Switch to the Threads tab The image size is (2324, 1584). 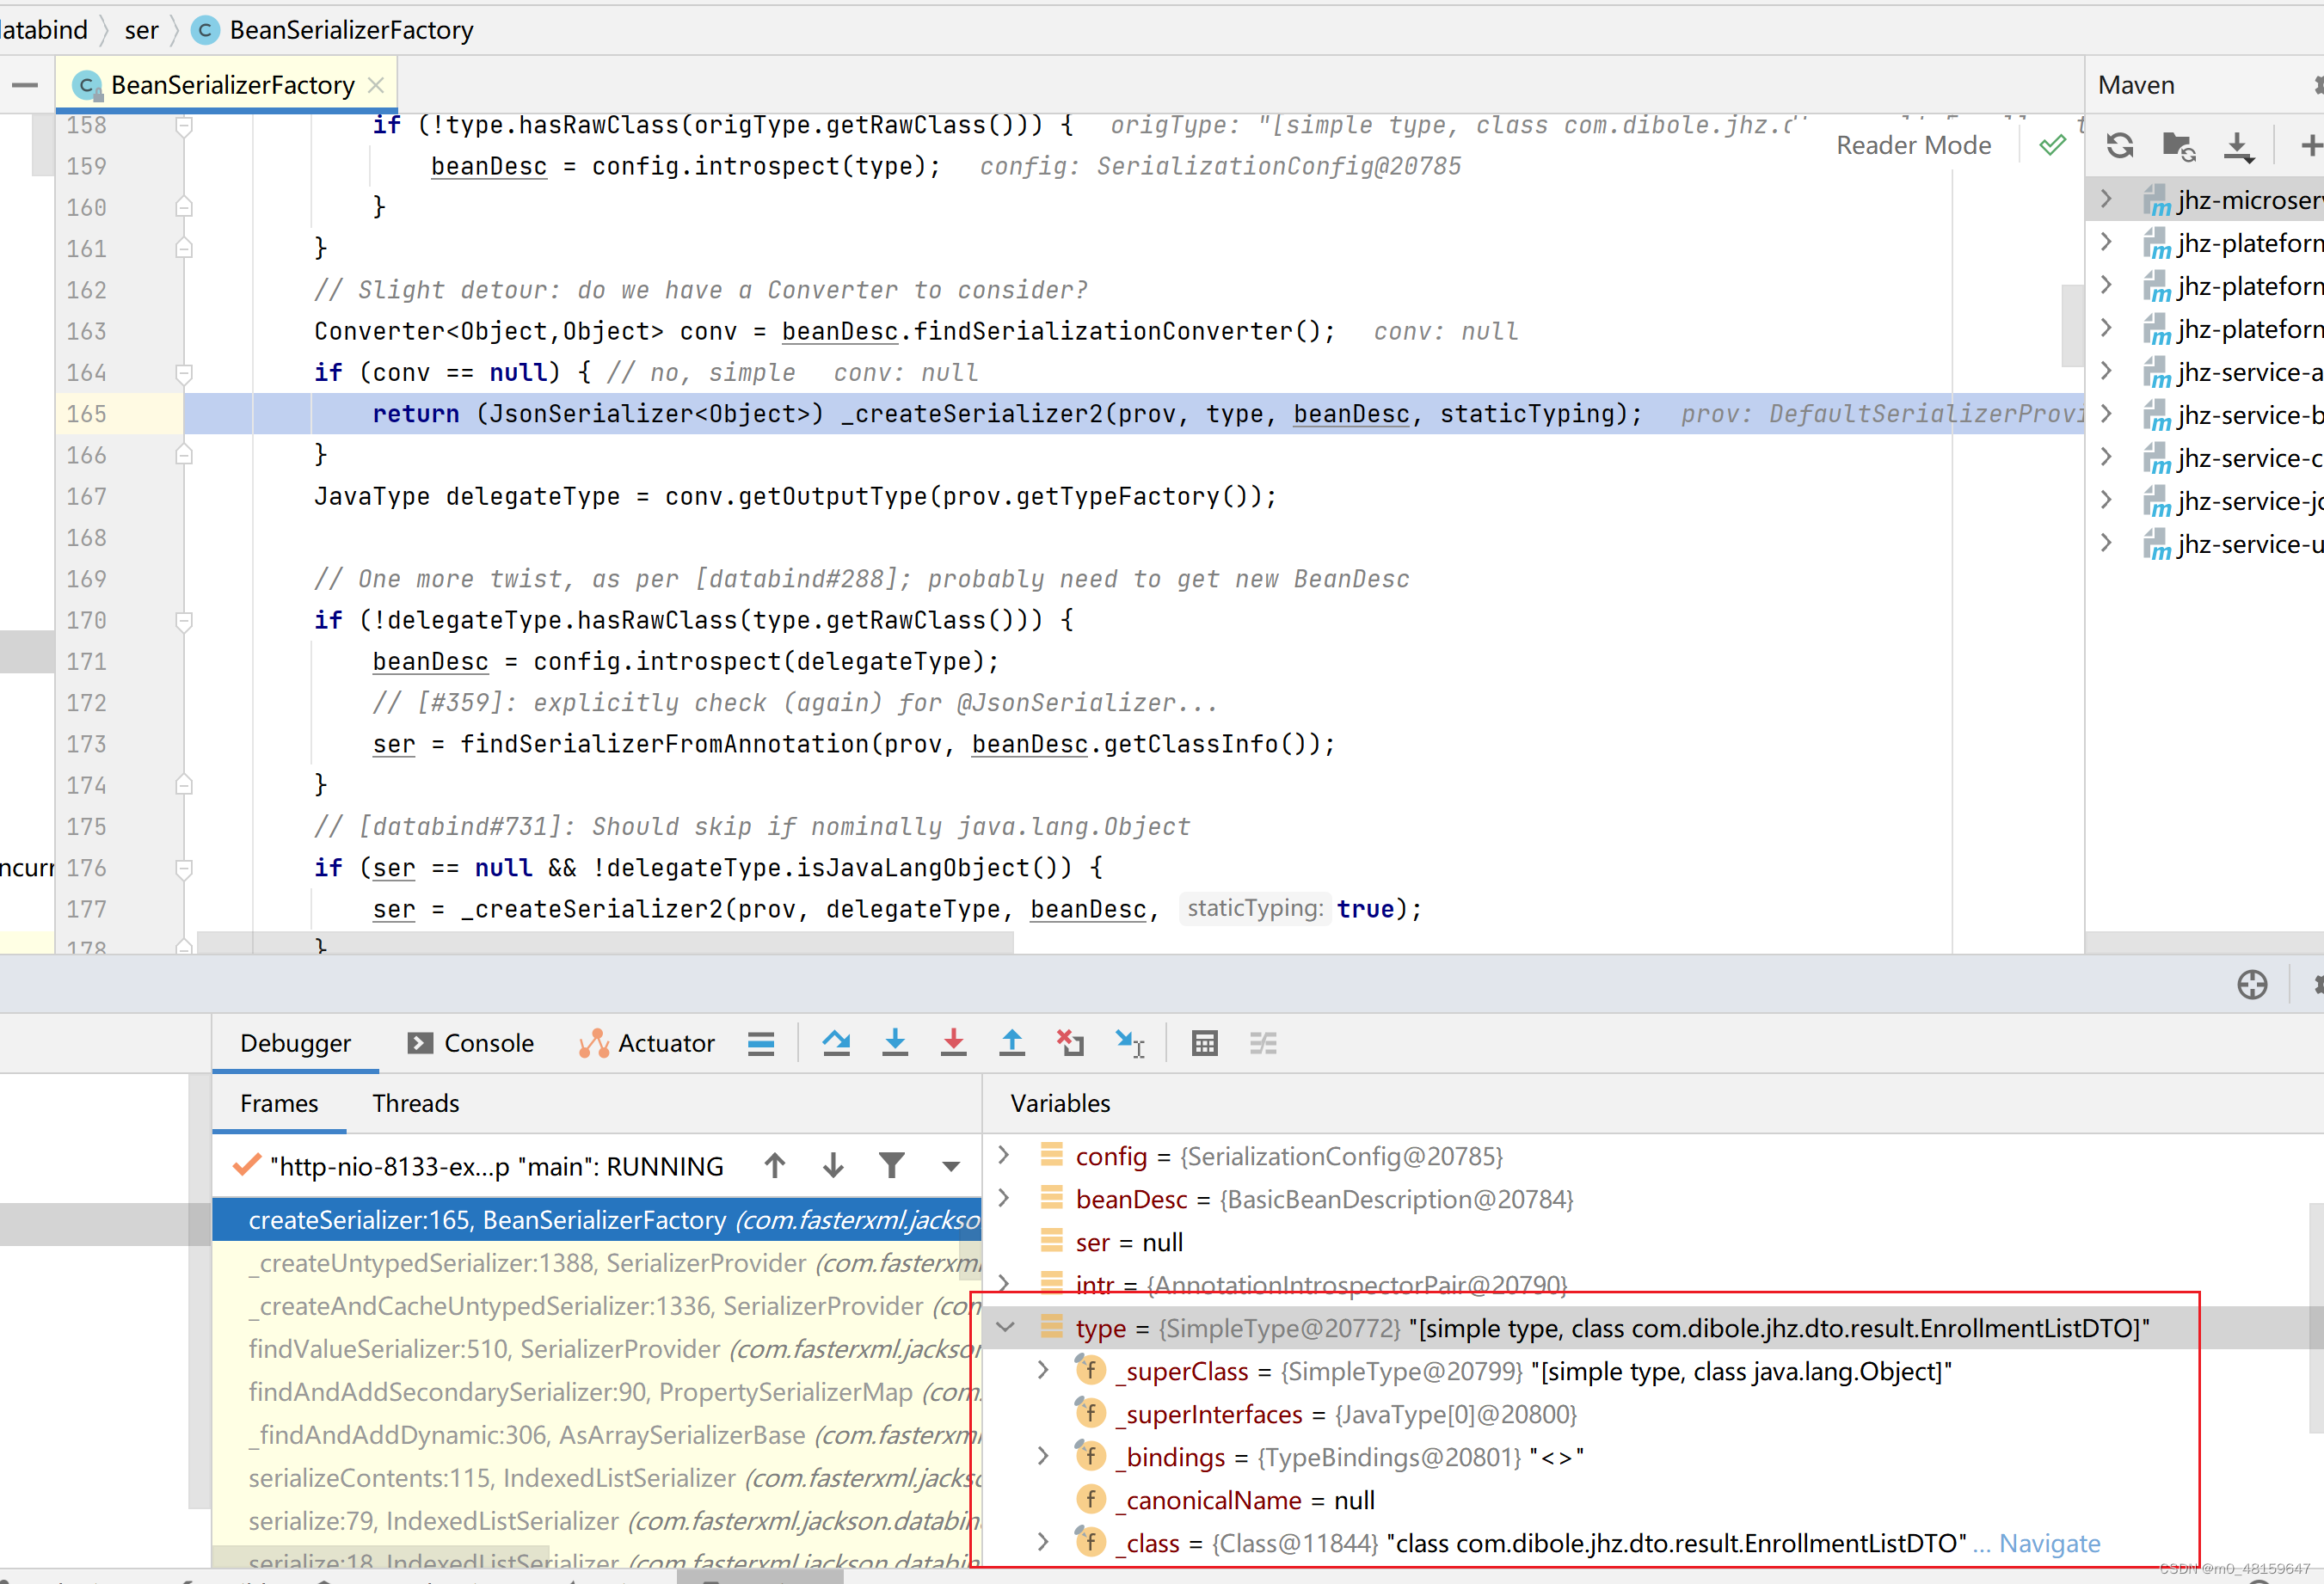415,1103
